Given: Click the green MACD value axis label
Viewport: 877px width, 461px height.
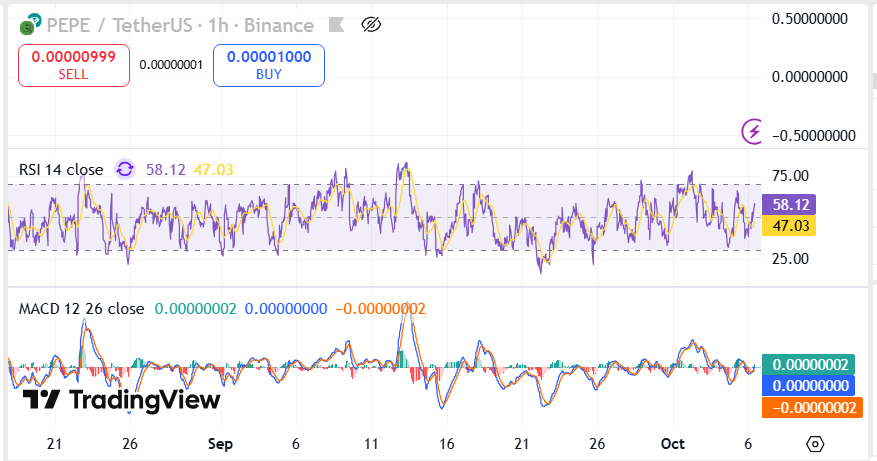Looking at the screenshot, I should click(x=805, y=365).
